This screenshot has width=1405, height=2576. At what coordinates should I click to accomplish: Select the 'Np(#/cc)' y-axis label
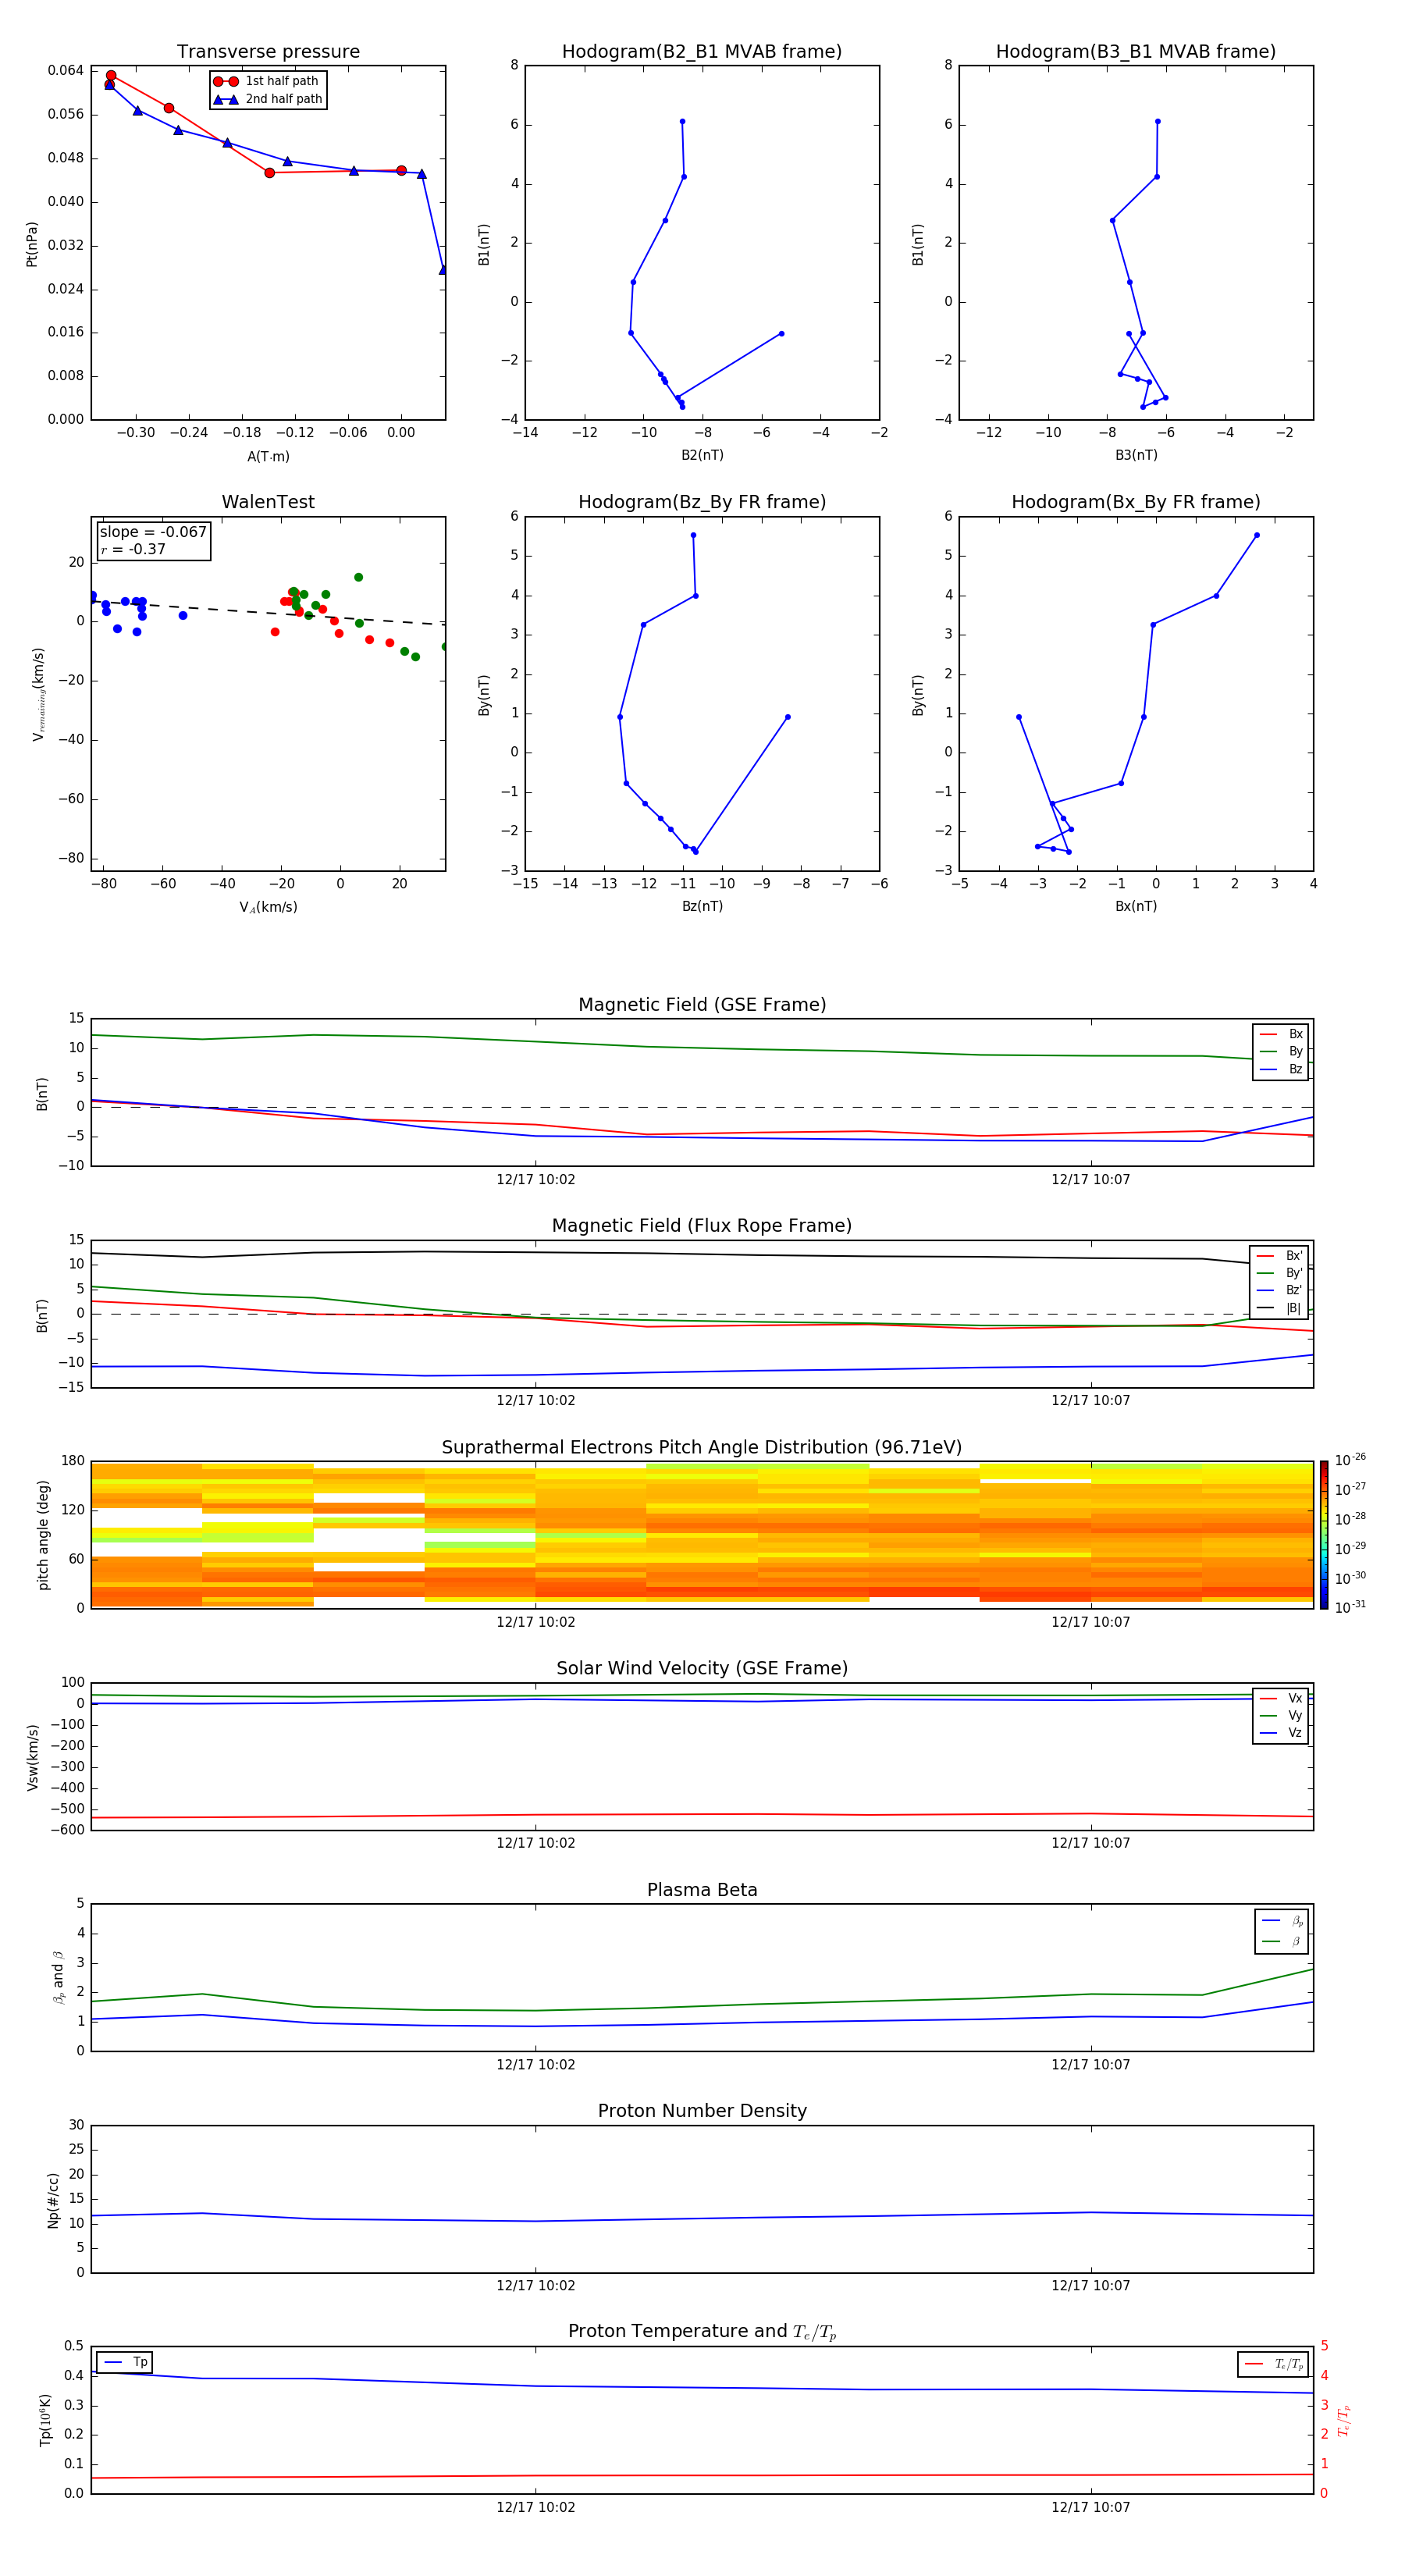tap(53, 2200)
